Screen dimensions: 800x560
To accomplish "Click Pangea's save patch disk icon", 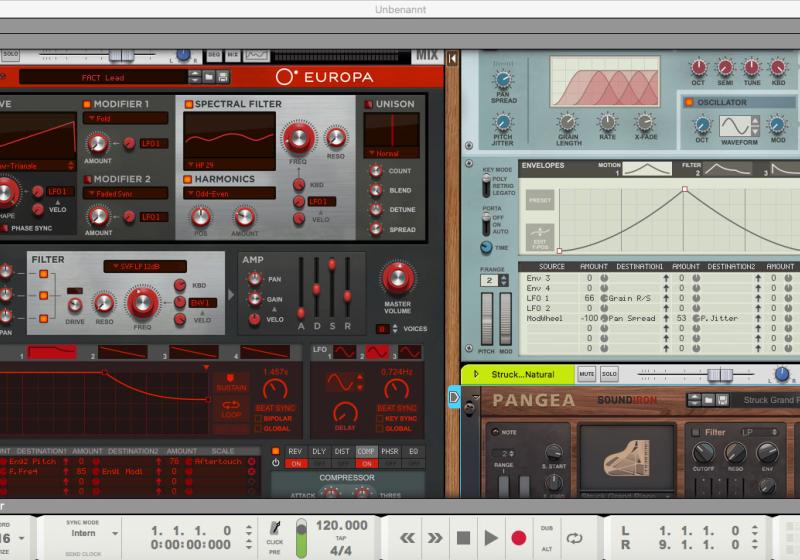I will click(x=722, y=400).
